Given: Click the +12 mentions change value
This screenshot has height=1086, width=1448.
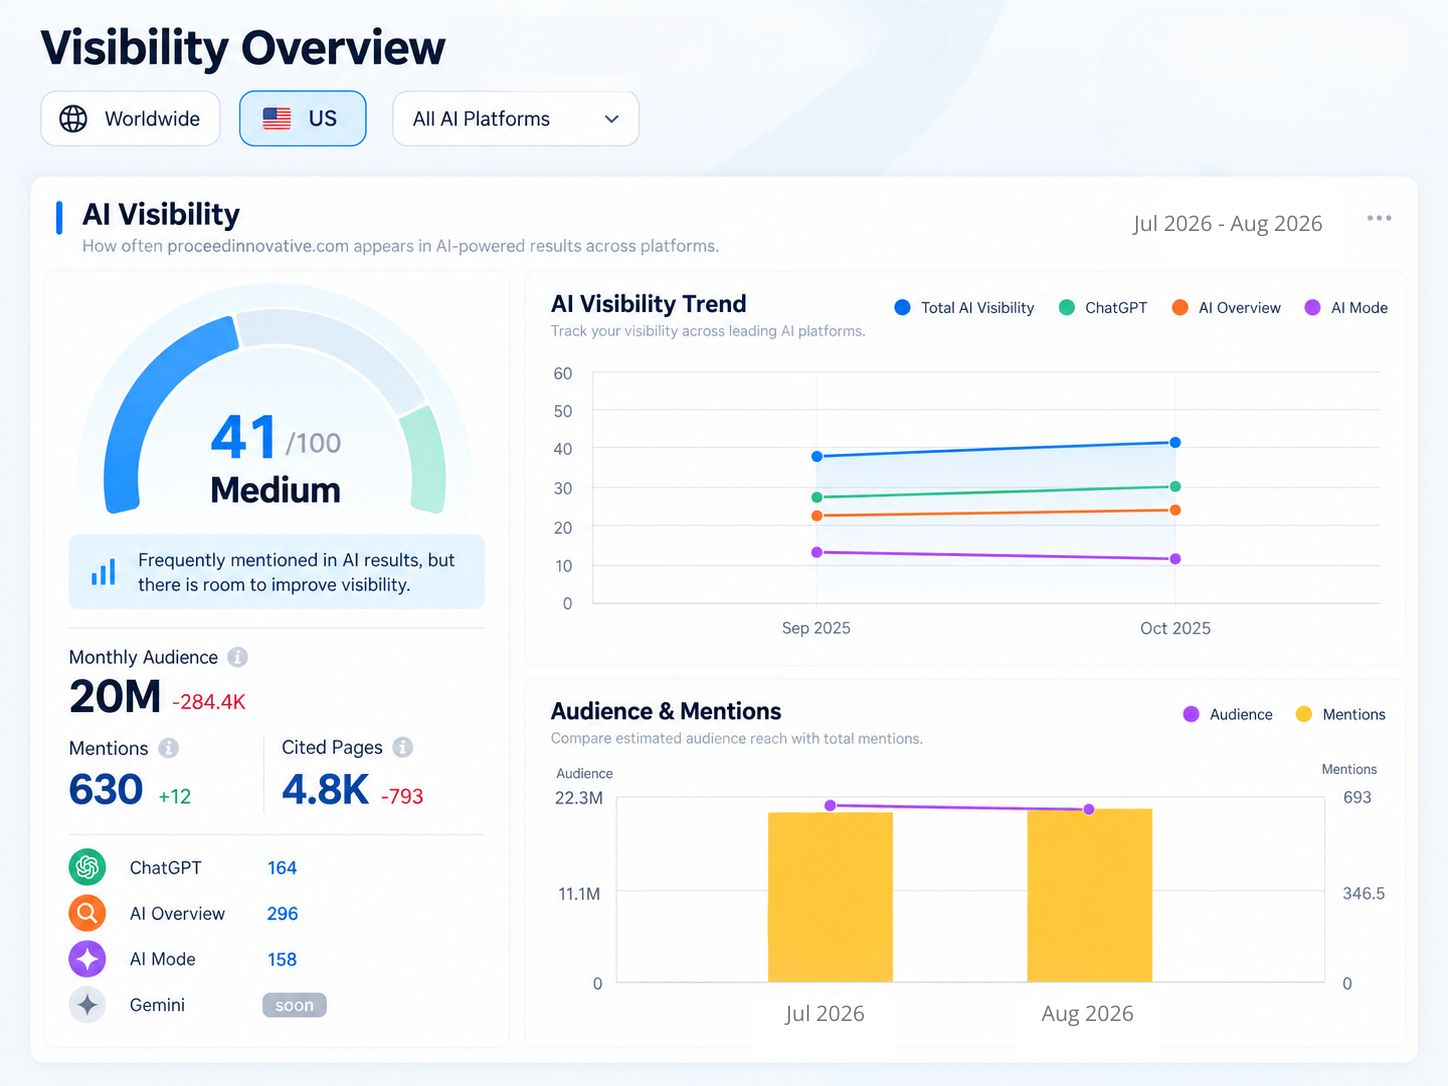Looking at the screenshot, I should (x=175, y=797).
